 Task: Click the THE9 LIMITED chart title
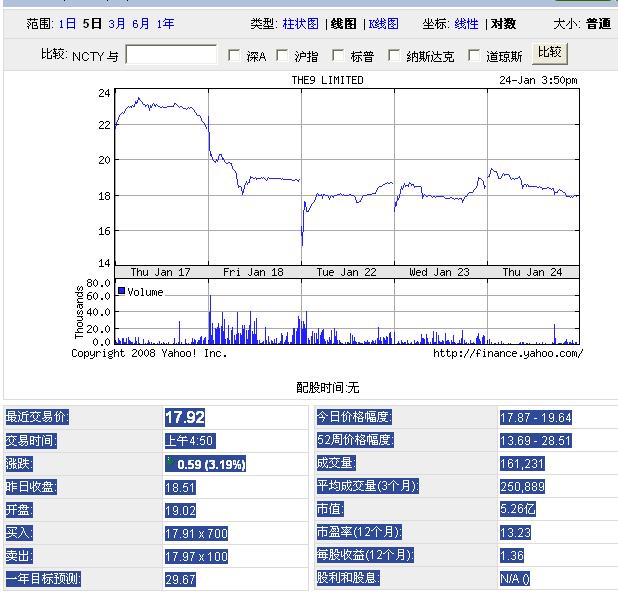tap(328, 80)
